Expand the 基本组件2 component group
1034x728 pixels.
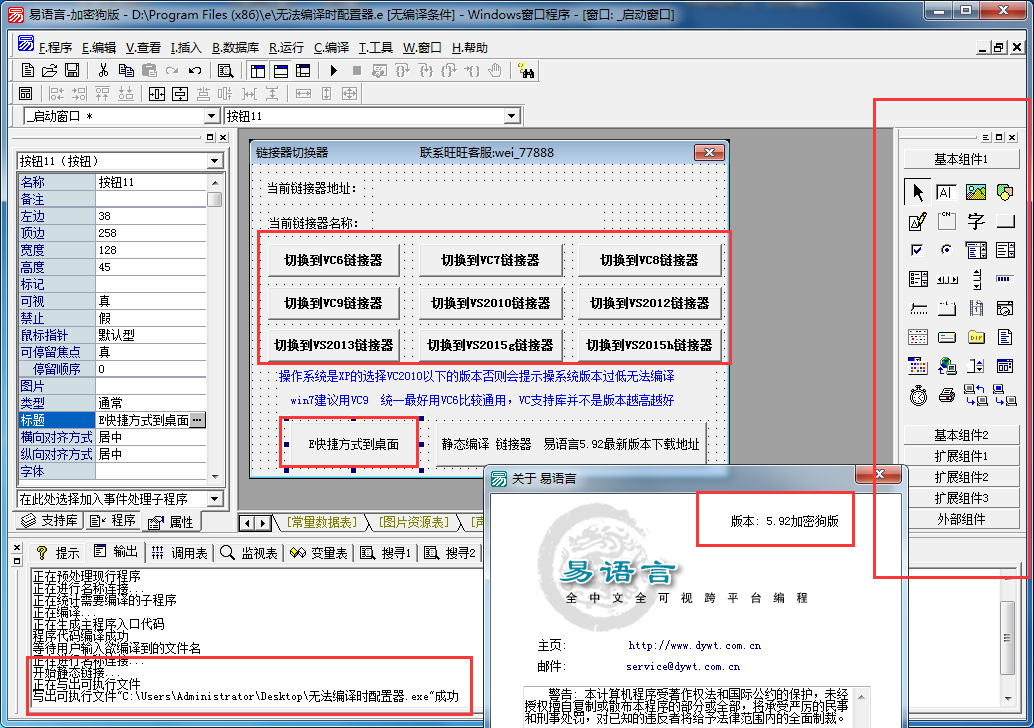961,435
